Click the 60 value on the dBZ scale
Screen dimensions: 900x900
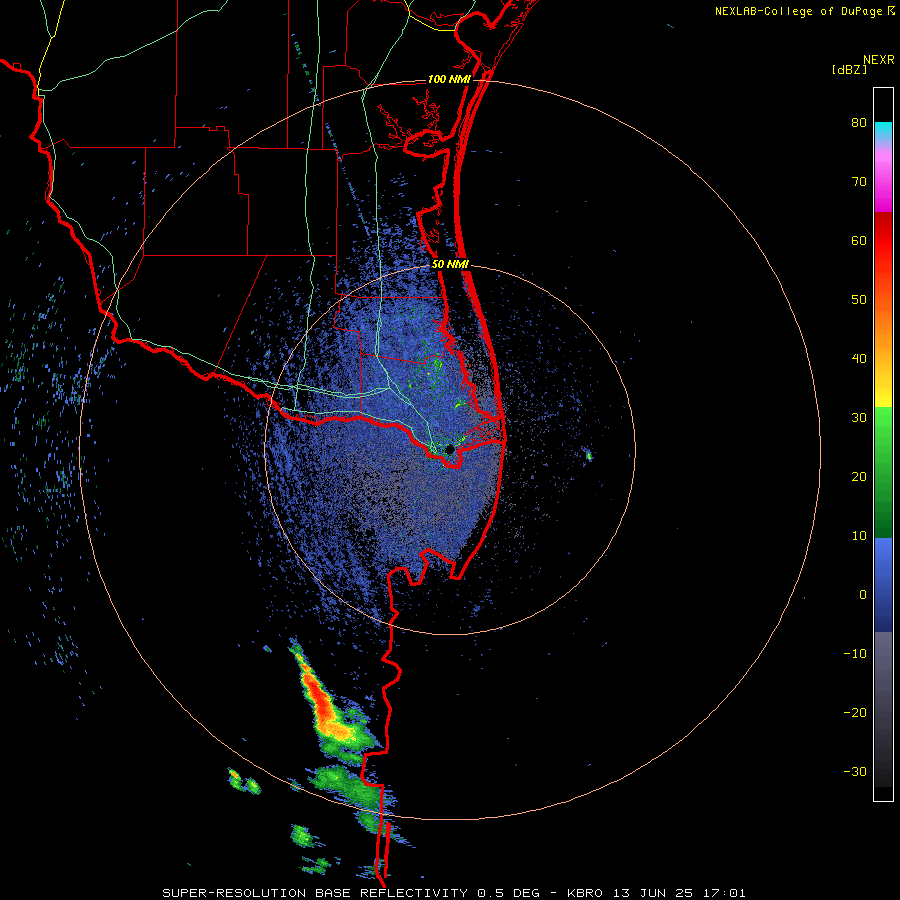tap(859, 240)
